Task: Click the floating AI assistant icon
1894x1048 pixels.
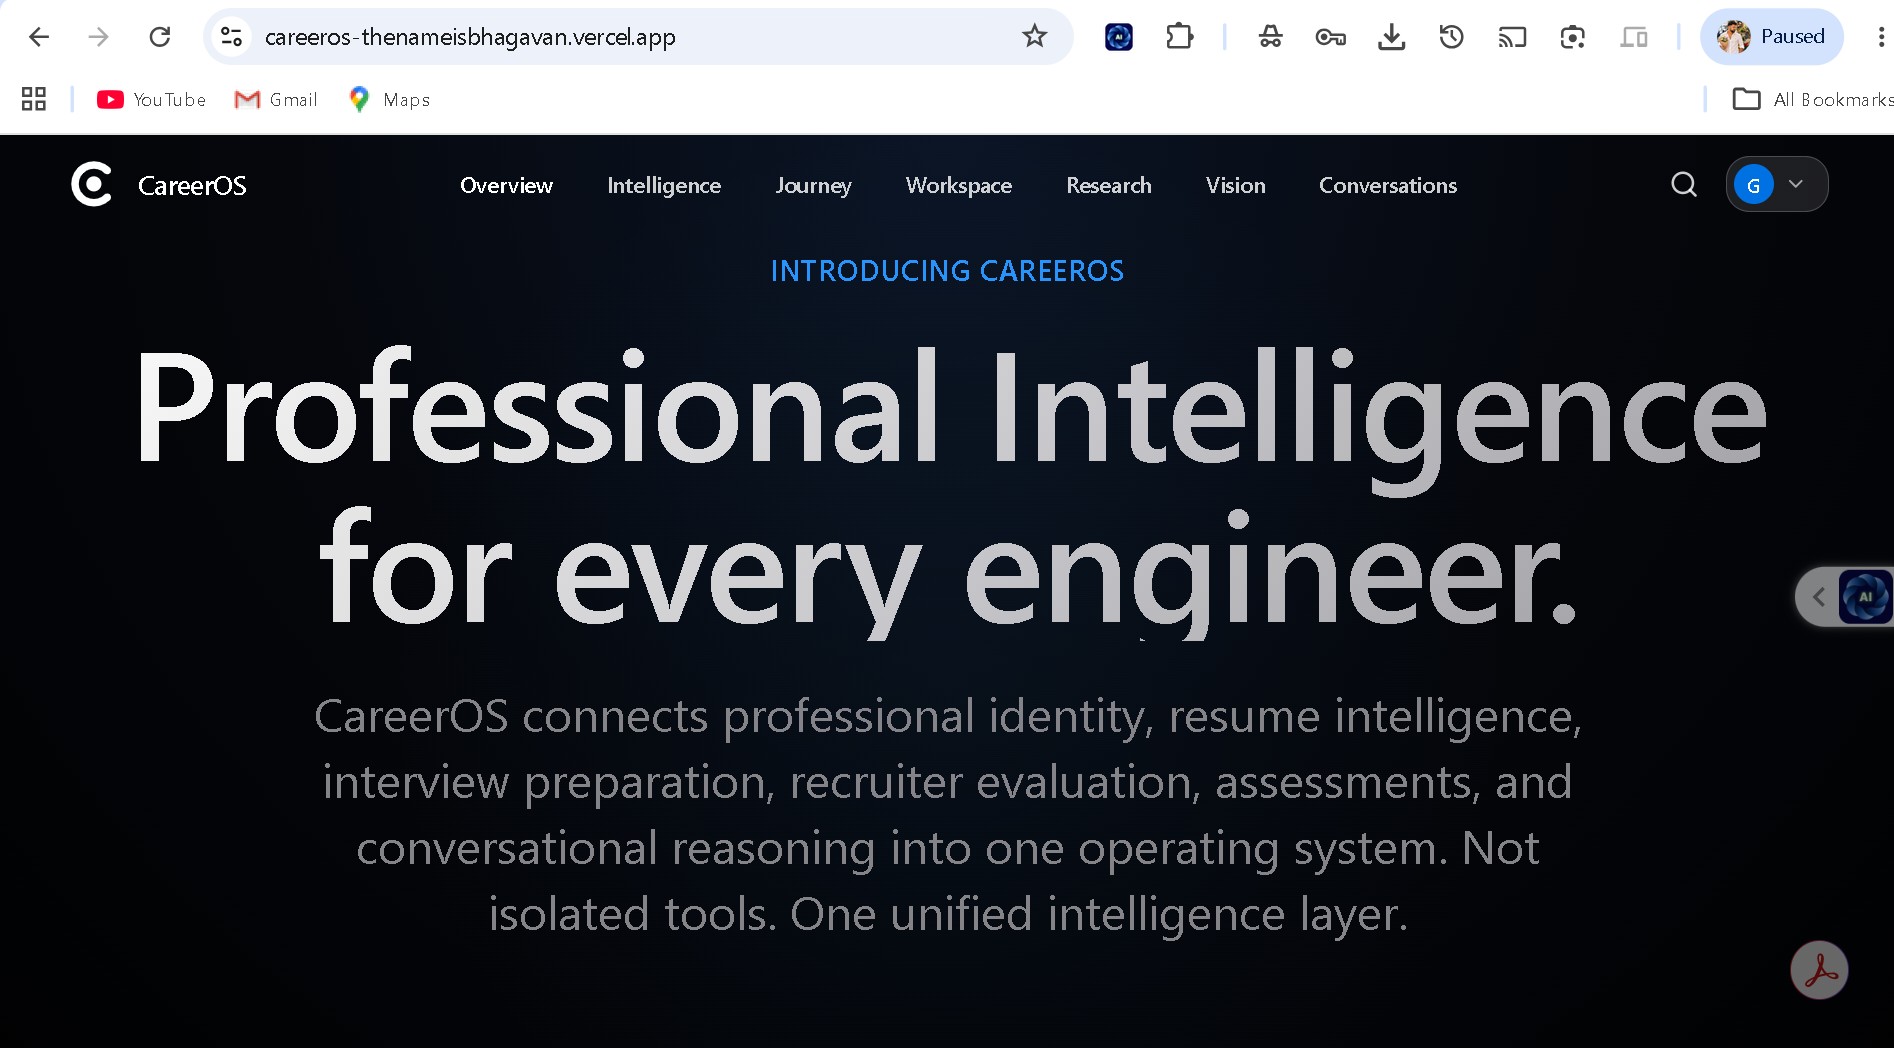Action: coord(1865,597)
